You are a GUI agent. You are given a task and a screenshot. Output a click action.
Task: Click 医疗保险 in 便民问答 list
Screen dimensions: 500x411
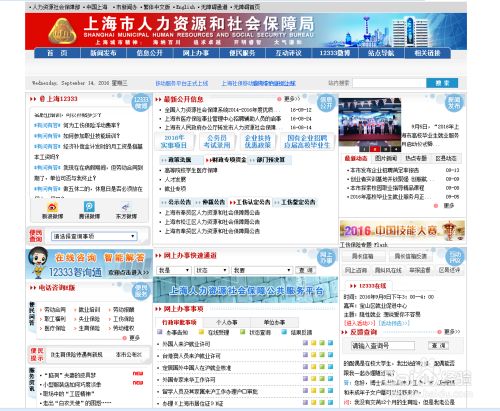coord(55,328)
